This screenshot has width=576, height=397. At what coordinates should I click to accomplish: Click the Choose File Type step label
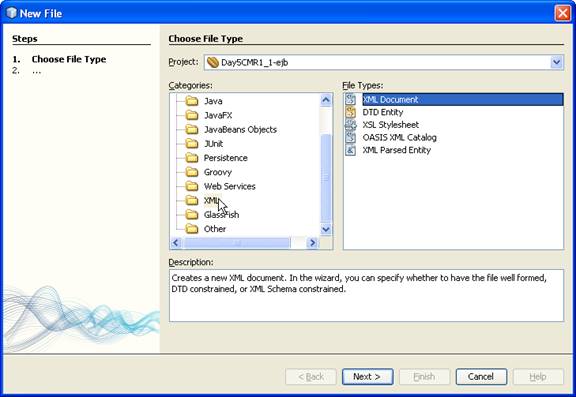69,59
